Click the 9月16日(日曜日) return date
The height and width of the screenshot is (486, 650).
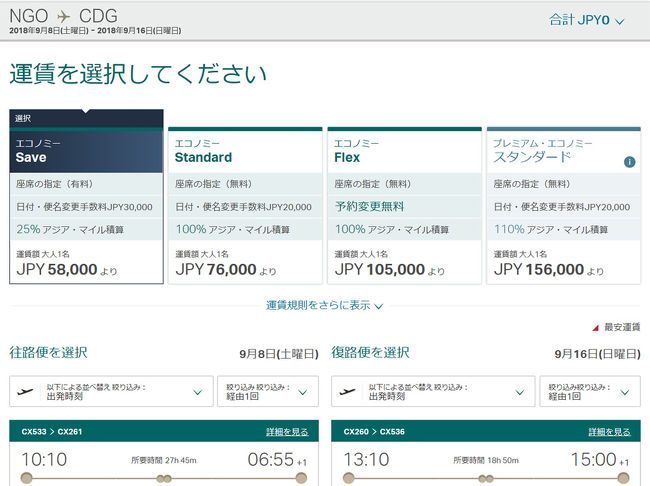pos(597,354)
